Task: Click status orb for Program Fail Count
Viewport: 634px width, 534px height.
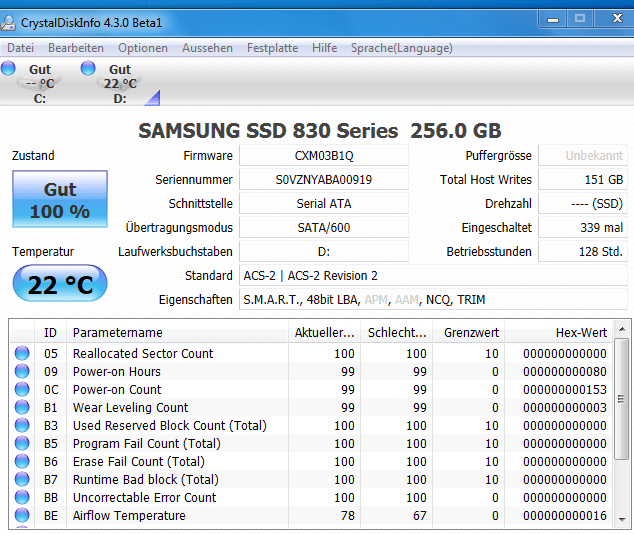Action: 22,443
